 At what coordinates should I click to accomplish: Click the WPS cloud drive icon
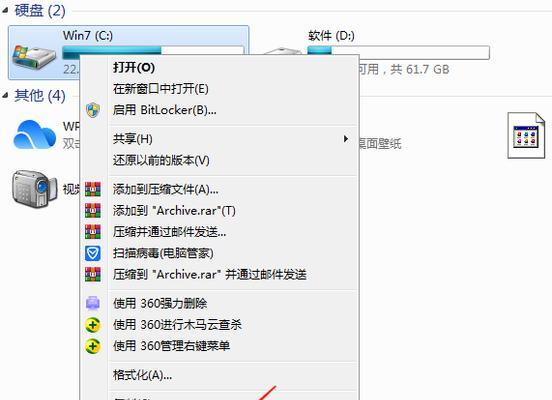pos(34,135)
